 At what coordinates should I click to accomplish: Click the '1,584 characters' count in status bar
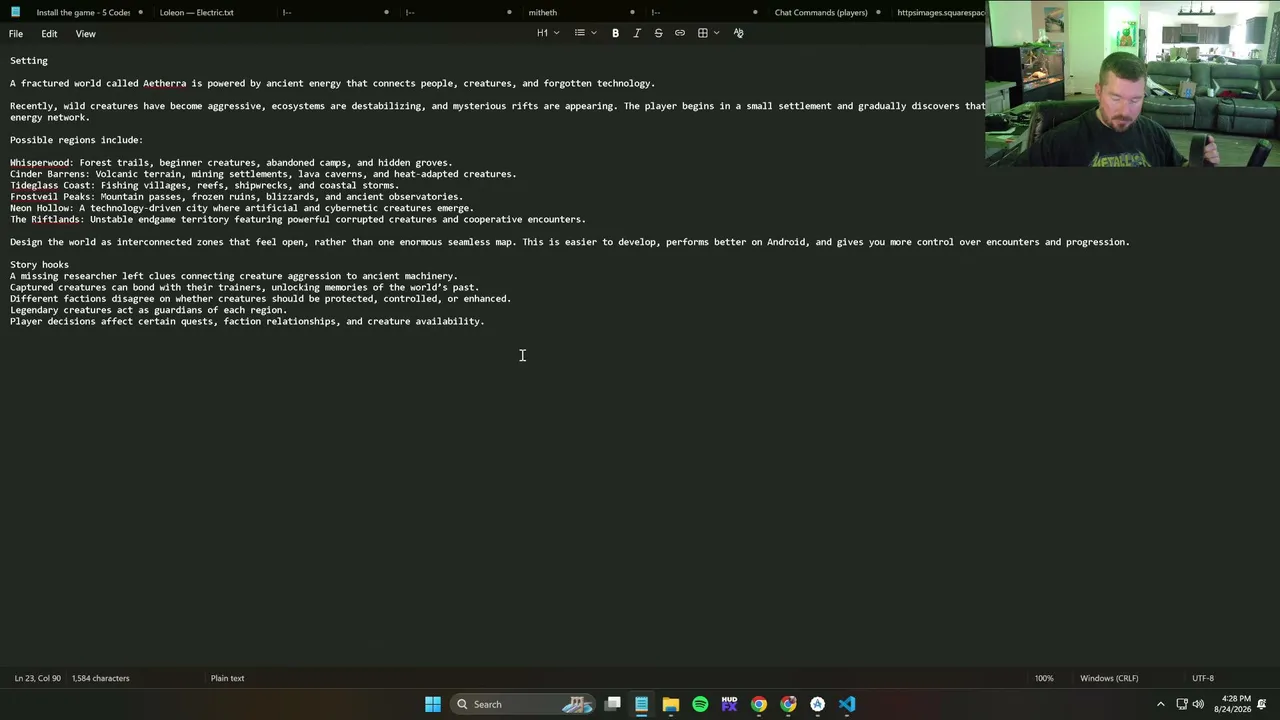pyautogui.click(x=100, y=678)
